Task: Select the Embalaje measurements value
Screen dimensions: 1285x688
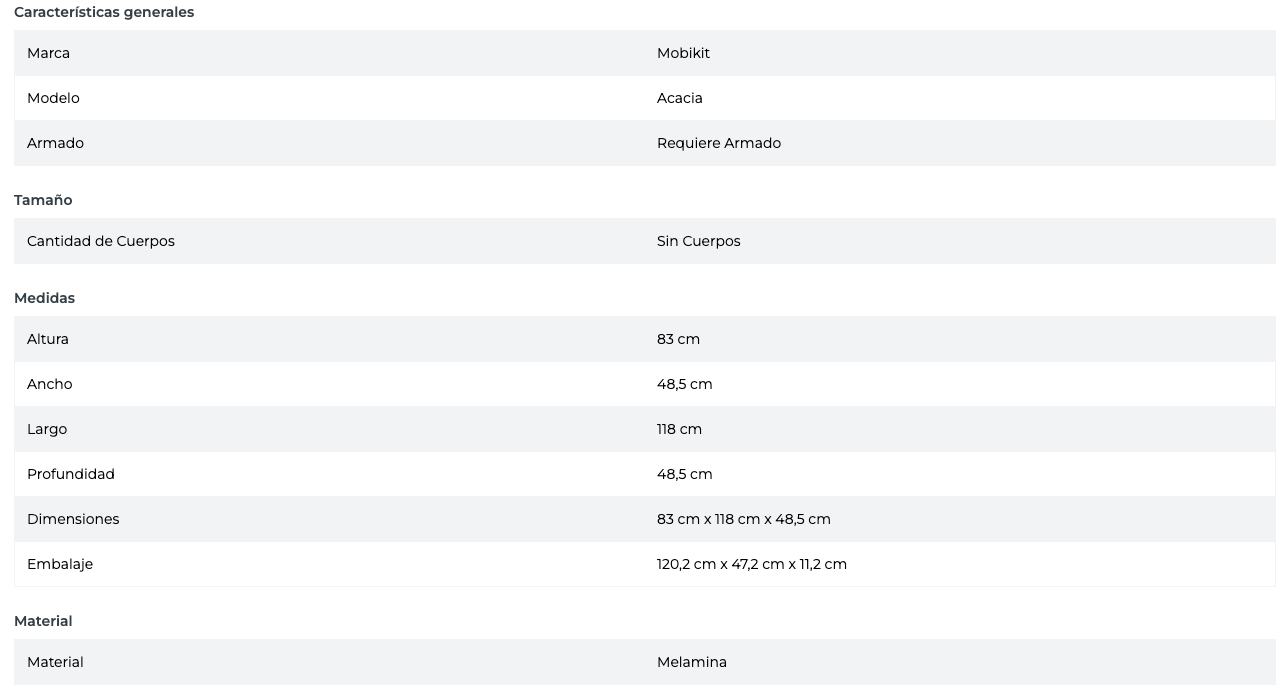Action: click(752, 564)
